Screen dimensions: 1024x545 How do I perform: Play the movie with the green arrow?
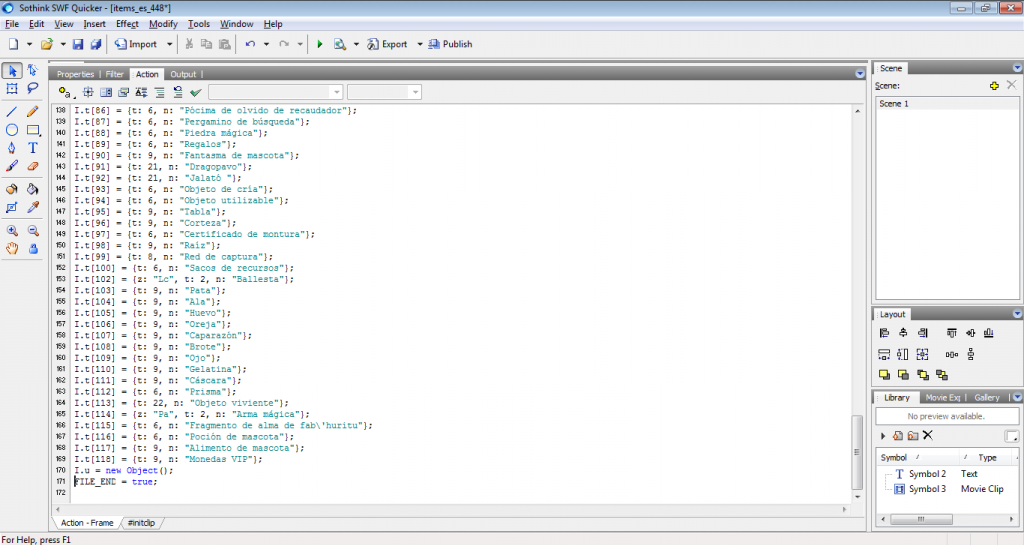pyautogui.click(x=319, y=44)
